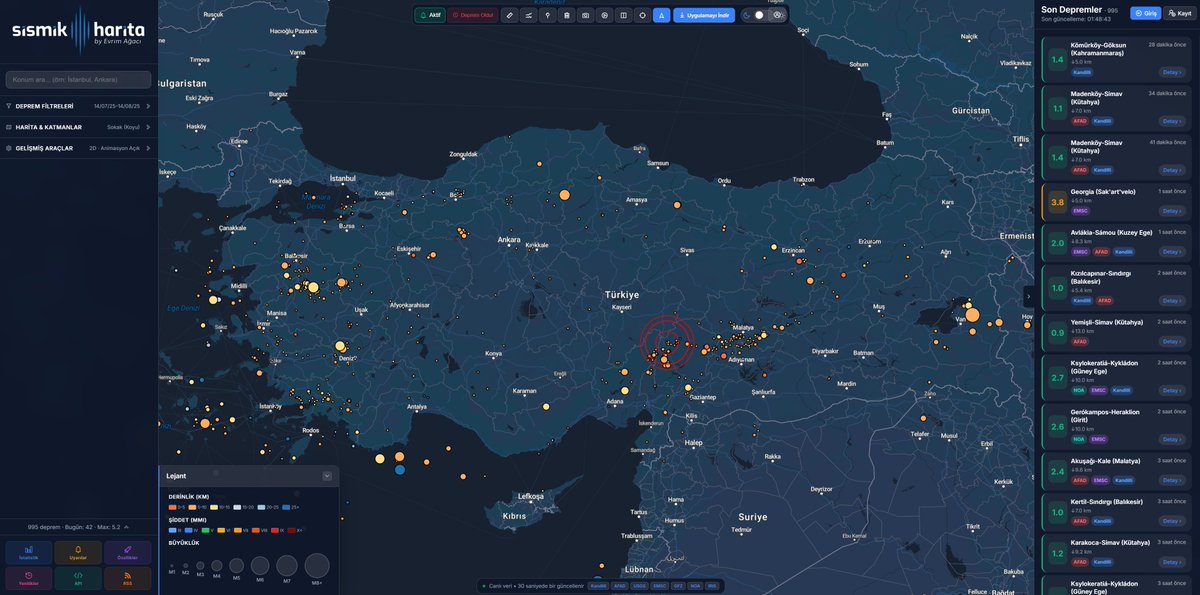Open the Yenilikler updates panel
This screenshot has width=1200, height=595.
tap(28, 578)
